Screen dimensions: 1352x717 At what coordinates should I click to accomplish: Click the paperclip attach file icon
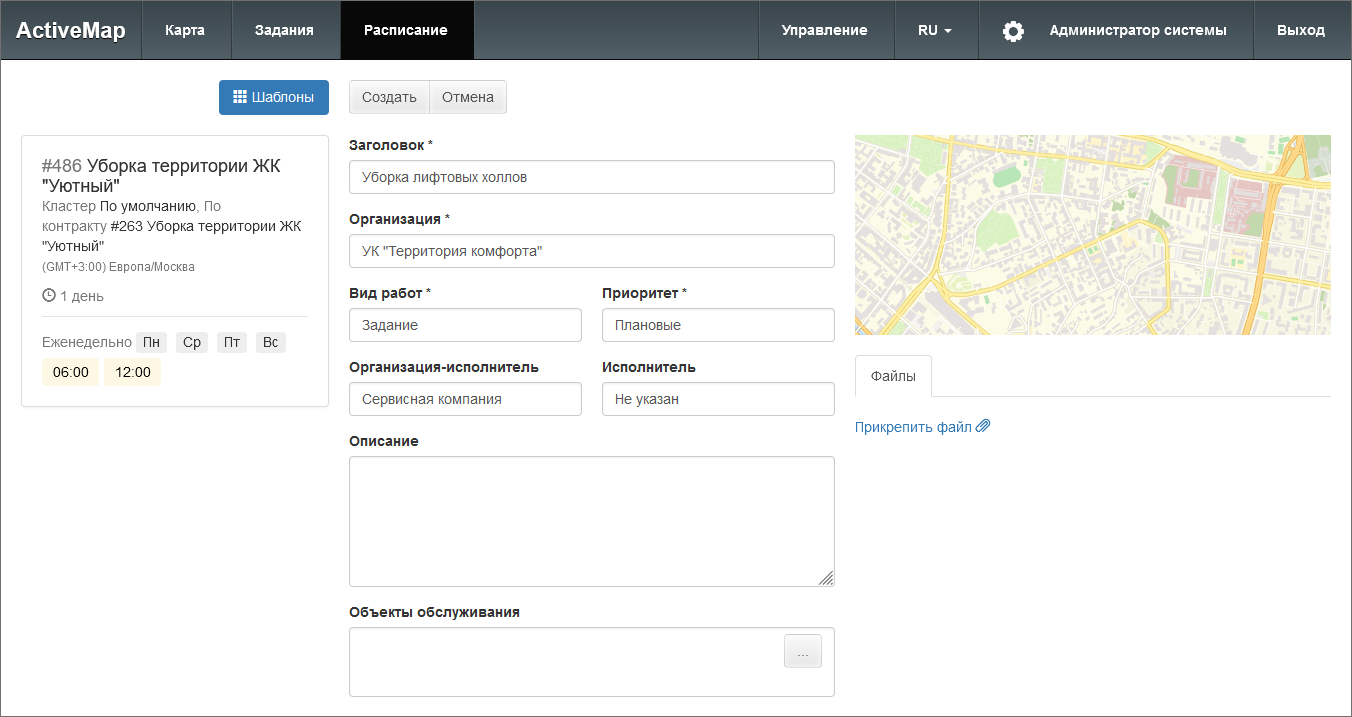tap(983, 427)
